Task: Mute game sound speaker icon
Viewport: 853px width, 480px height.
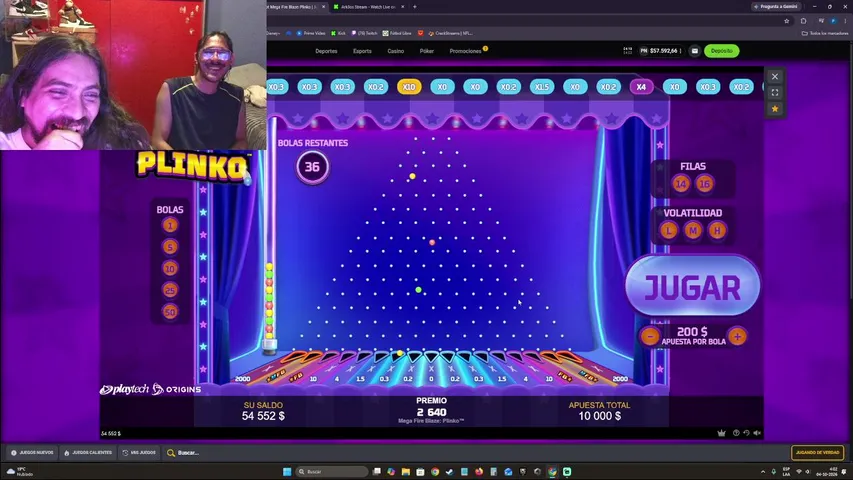Action: click(x=757, y=433)
